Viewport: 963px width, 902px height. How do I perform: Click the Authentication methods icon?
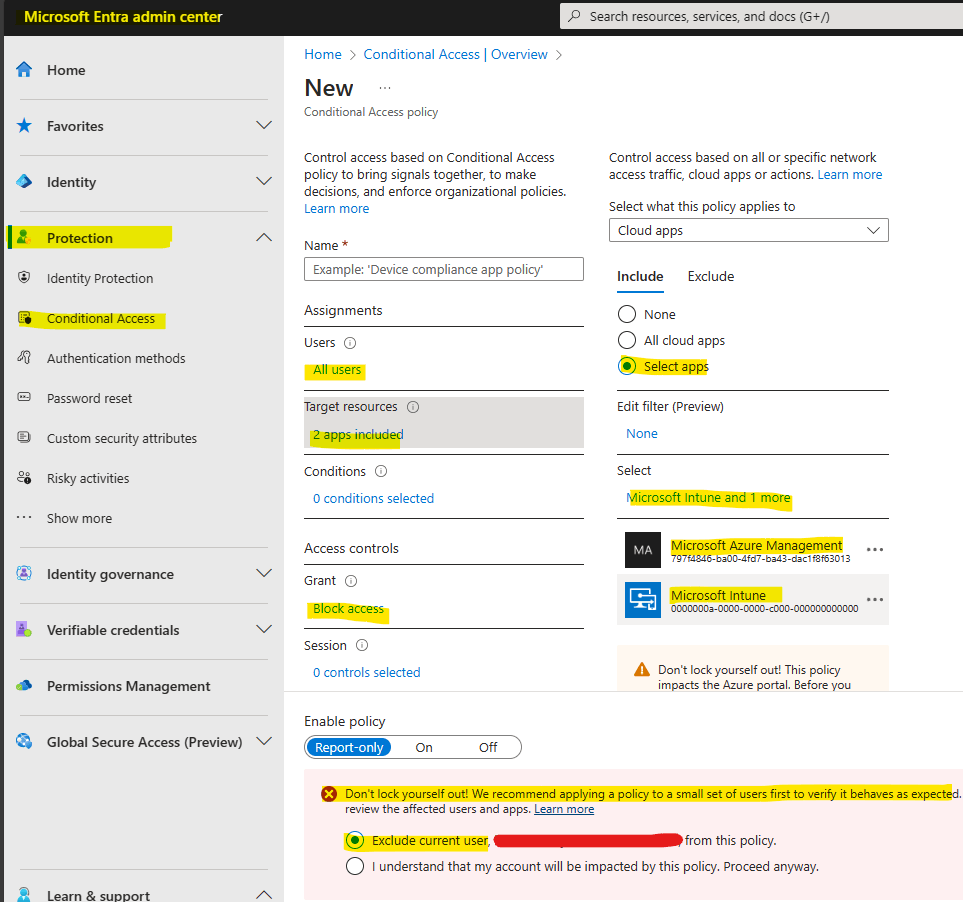pos(24,357)
